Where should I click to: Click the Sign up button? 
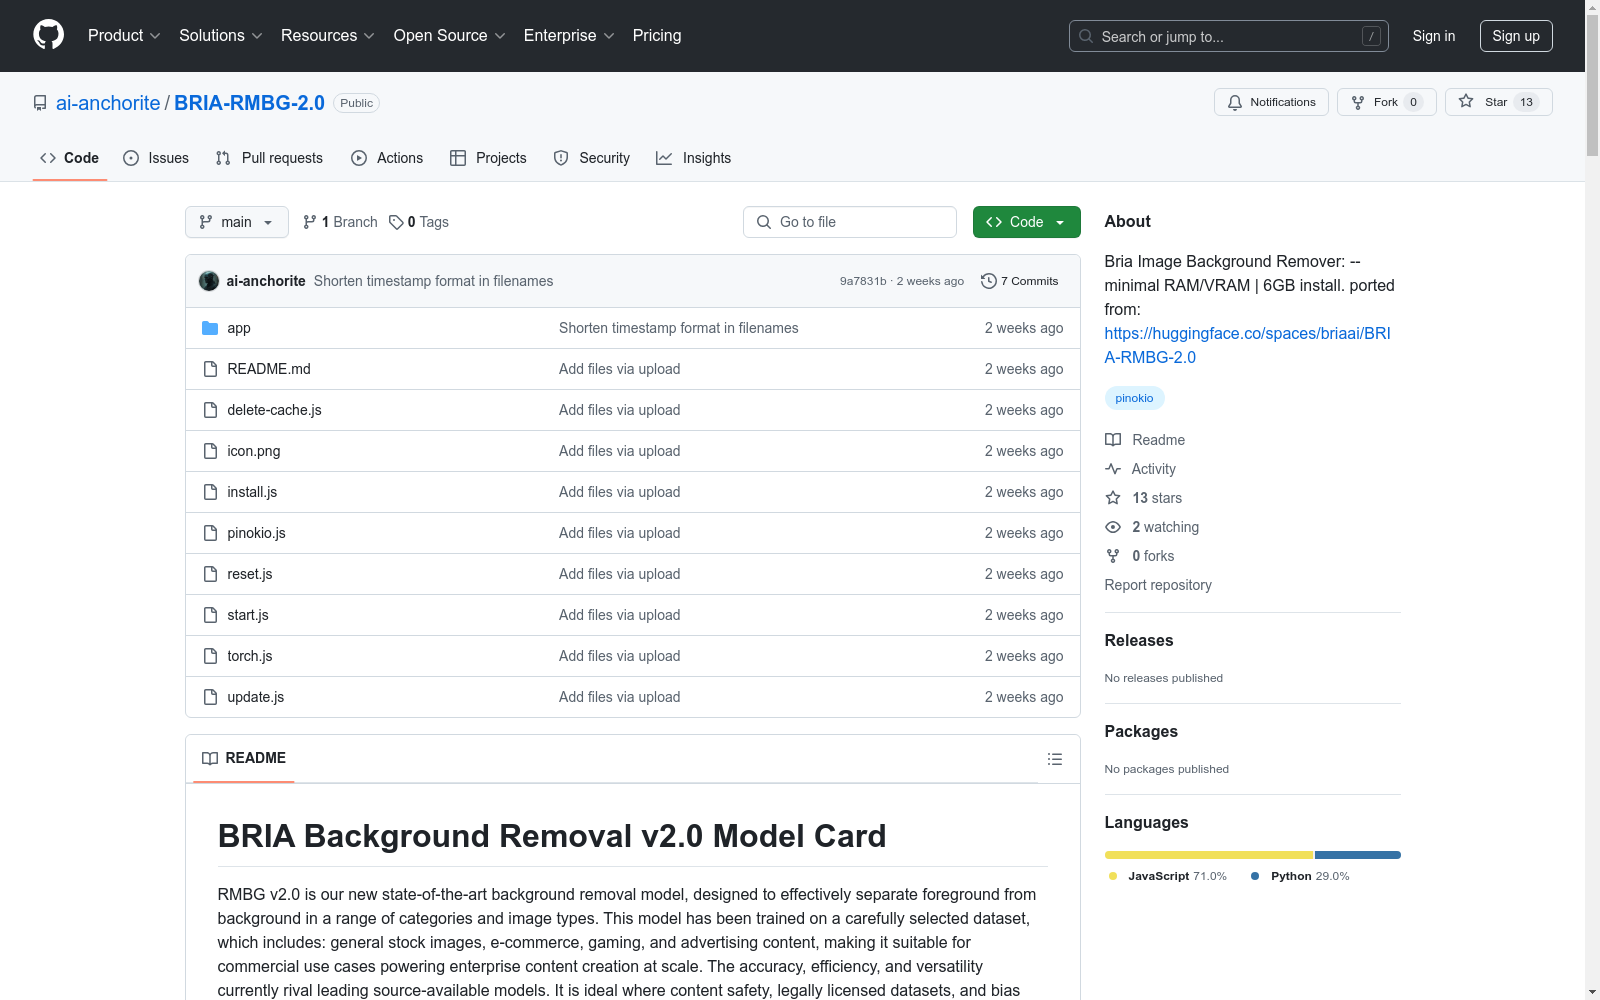click(x=1516, y=36)
